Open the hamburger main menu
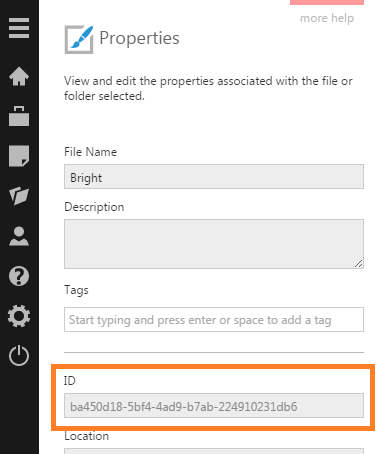 [x=19, y=28]
